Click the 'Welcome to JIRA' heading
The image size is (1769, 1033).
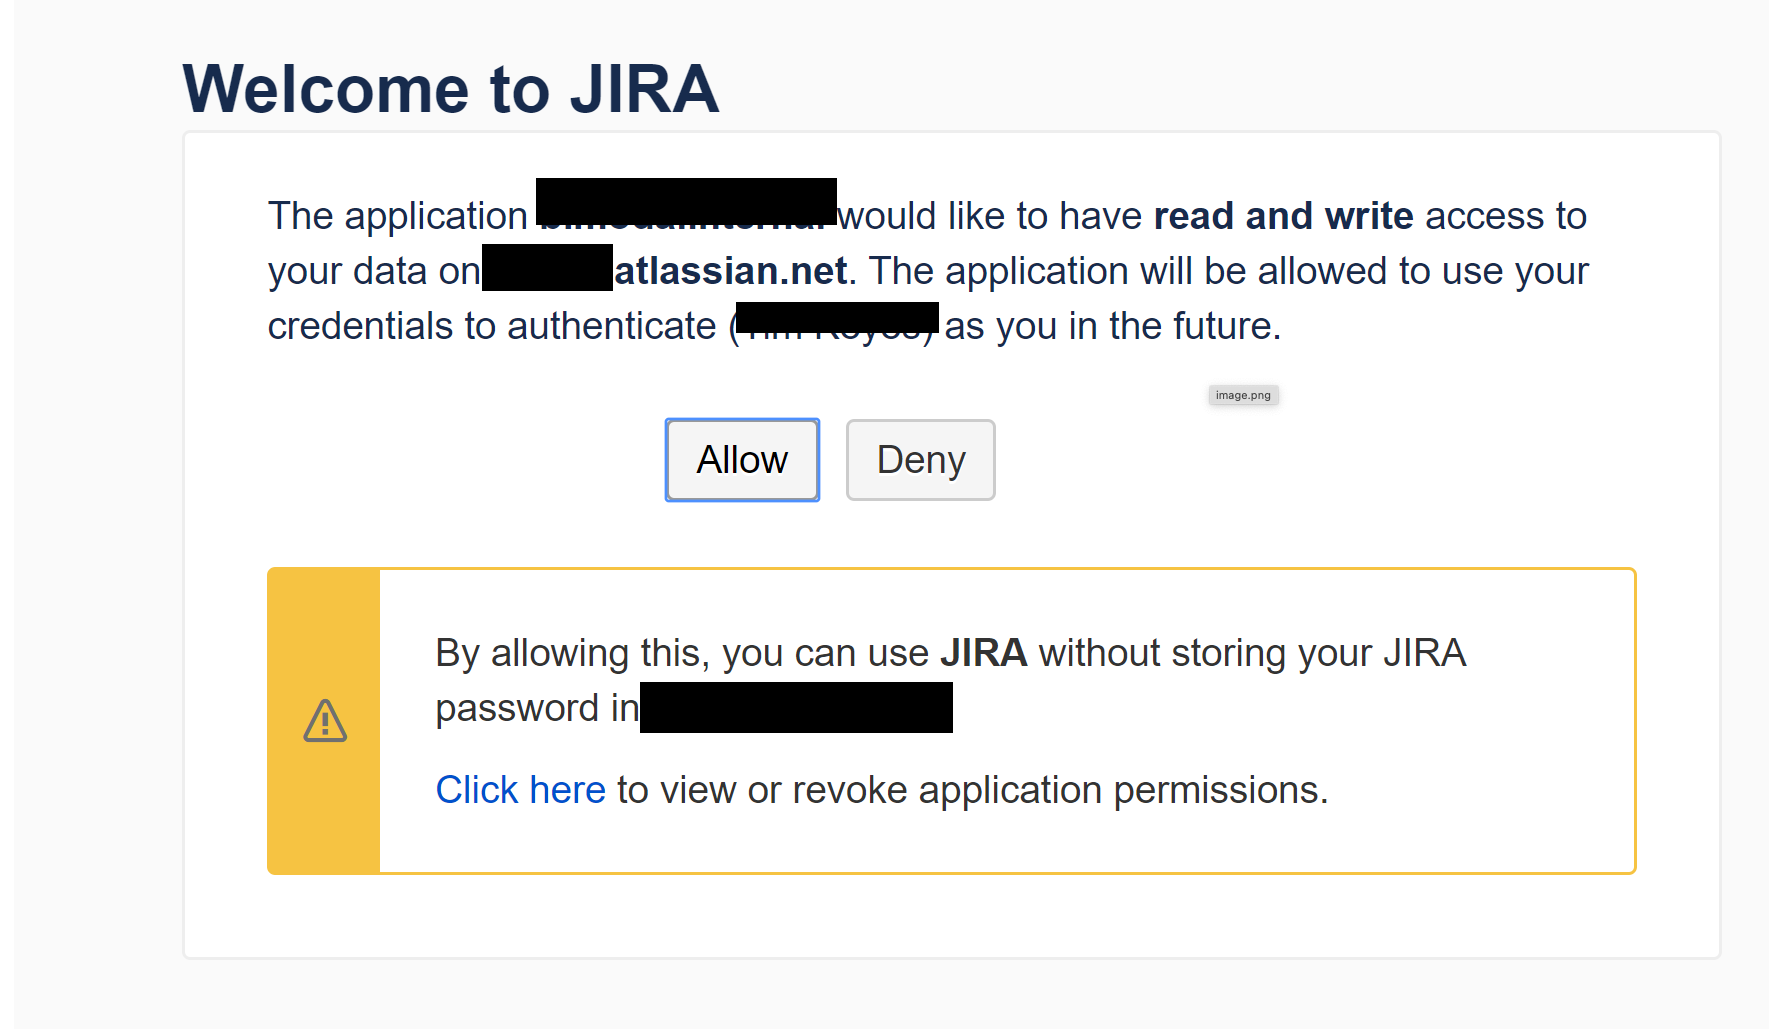coord(451,89)
